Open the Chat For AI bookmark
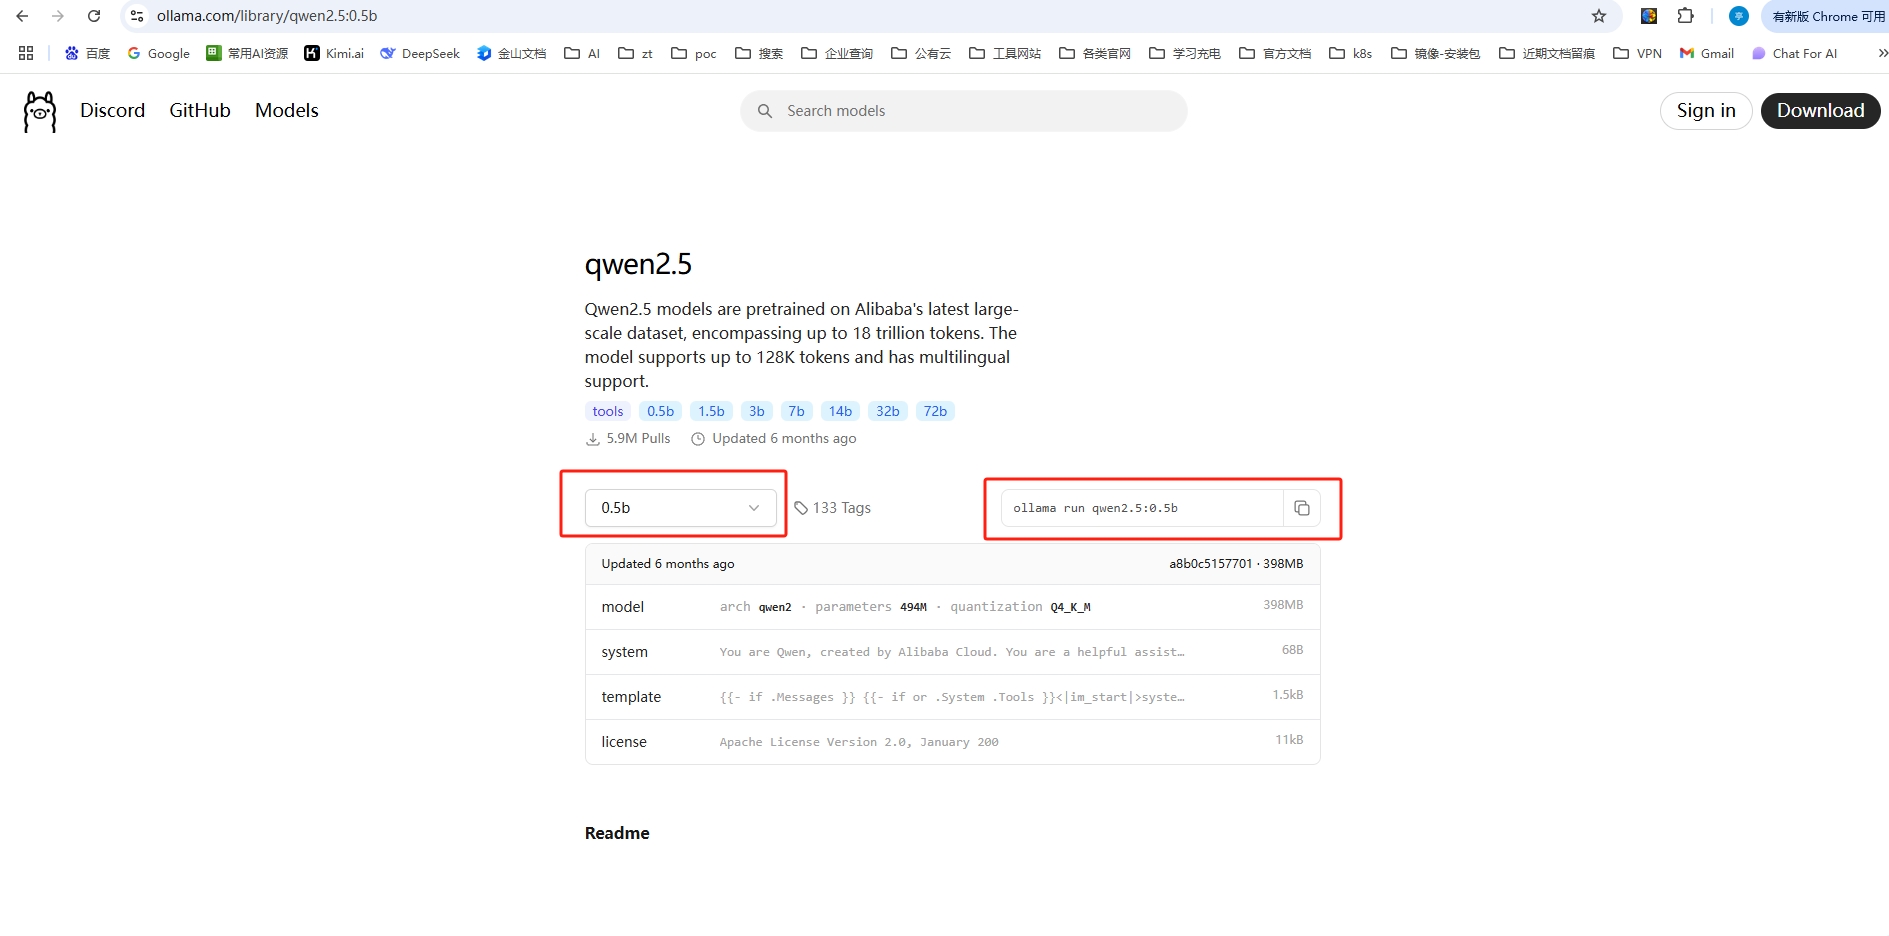The image size is (1889, 936). (1795, 53)
